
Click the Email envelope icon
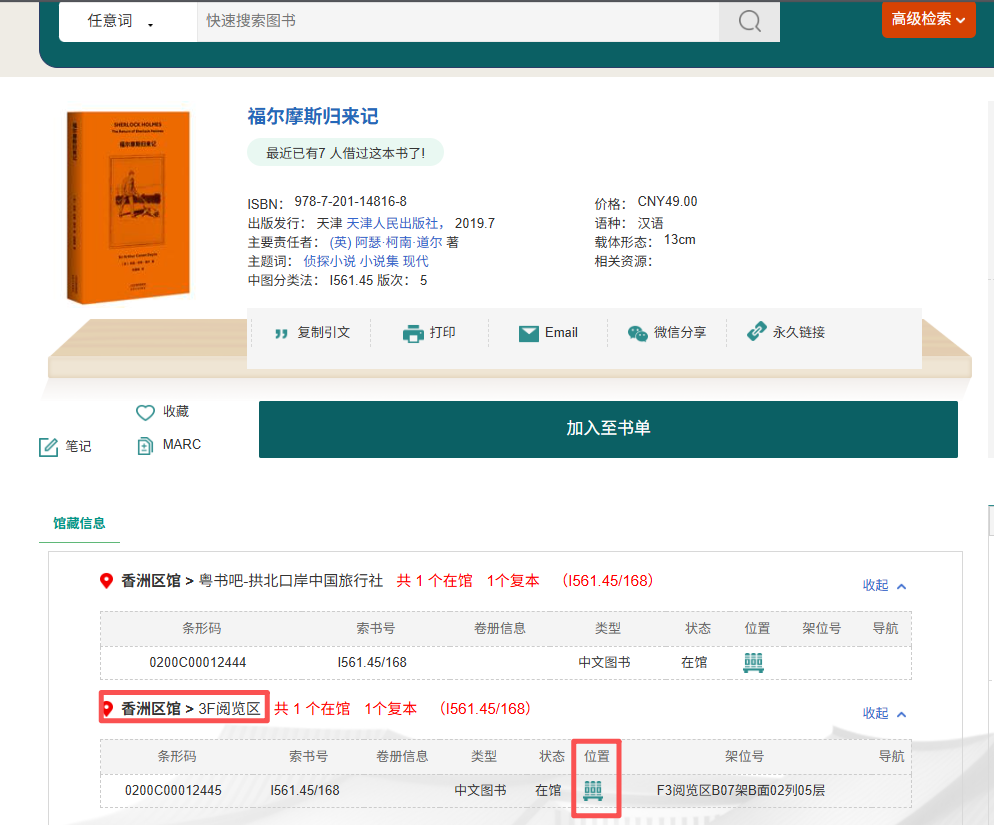pos(529,333)
